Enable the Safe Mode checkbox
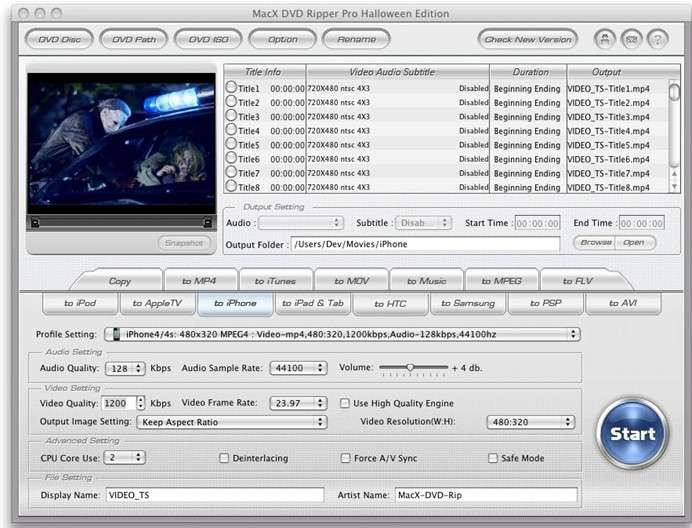 coord(493,458)
